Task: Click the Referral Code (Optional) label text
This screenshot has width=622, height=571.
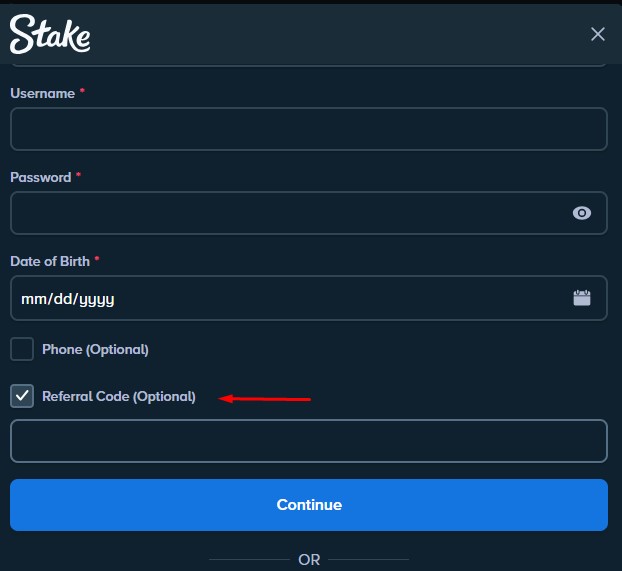Action: (x=119, y=396)
